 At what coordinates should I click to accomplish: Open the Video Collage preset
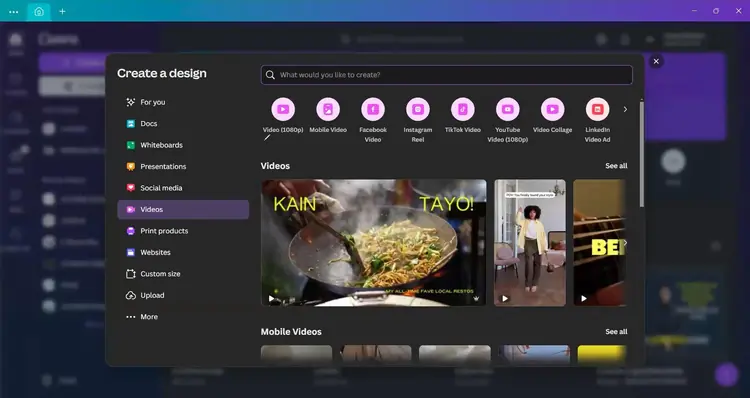pos(552,110)
